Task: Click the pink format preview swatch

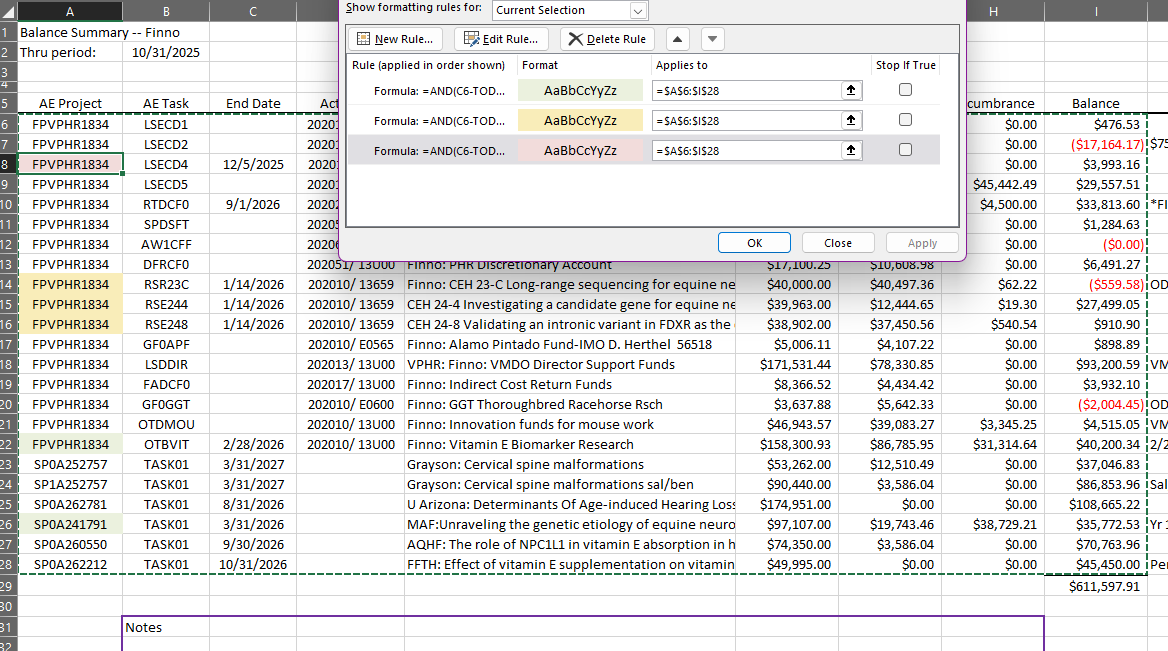Action: pos(580,150)
